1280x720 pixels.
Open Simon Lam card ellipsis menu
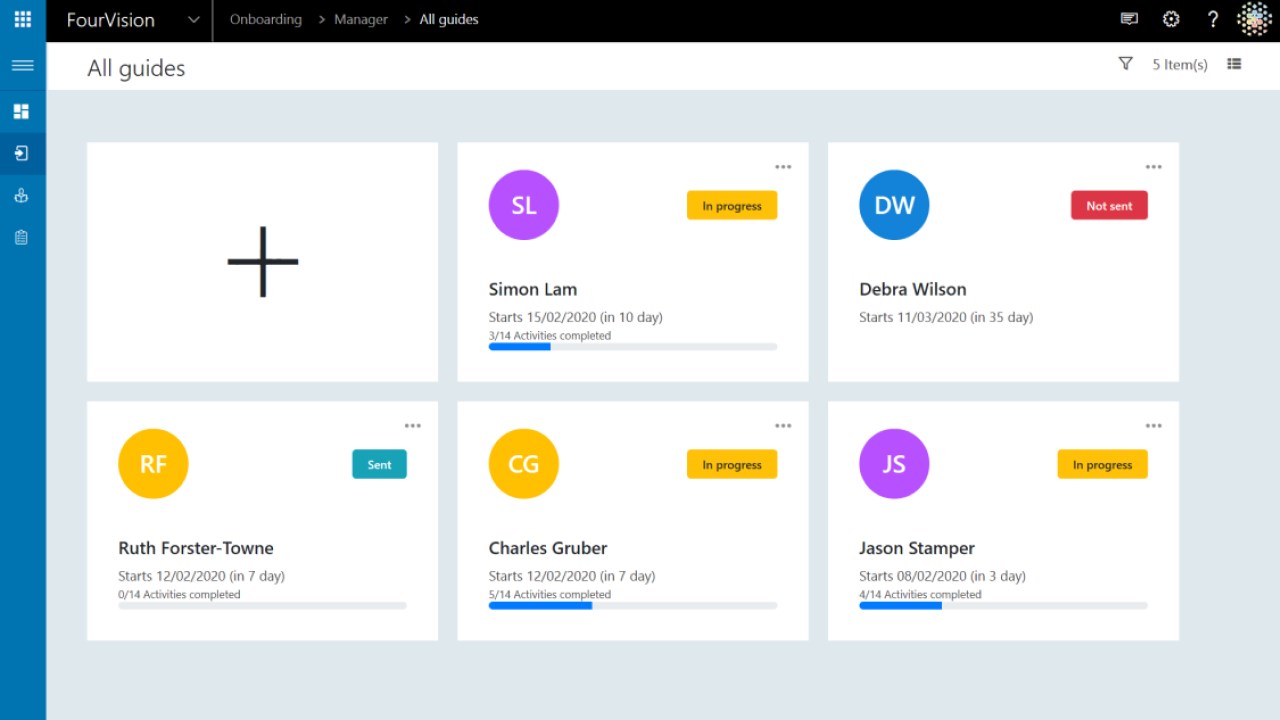pyautogui.click(x=783, y=167)
